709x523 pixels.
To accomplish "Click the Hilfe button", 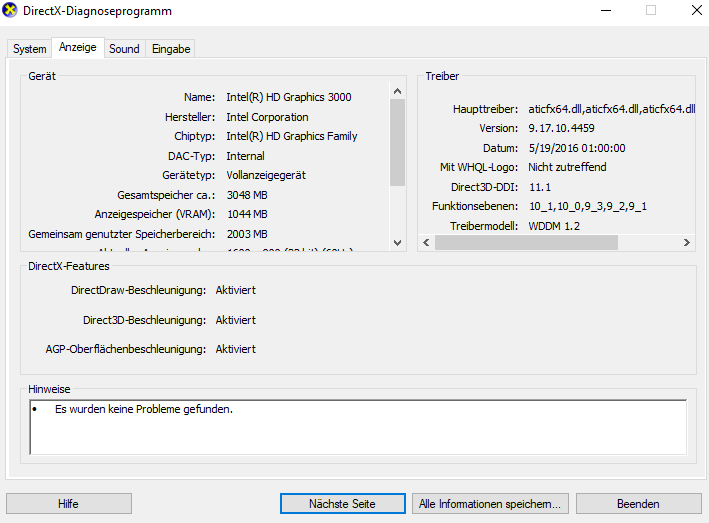I will tap(69, 504).
